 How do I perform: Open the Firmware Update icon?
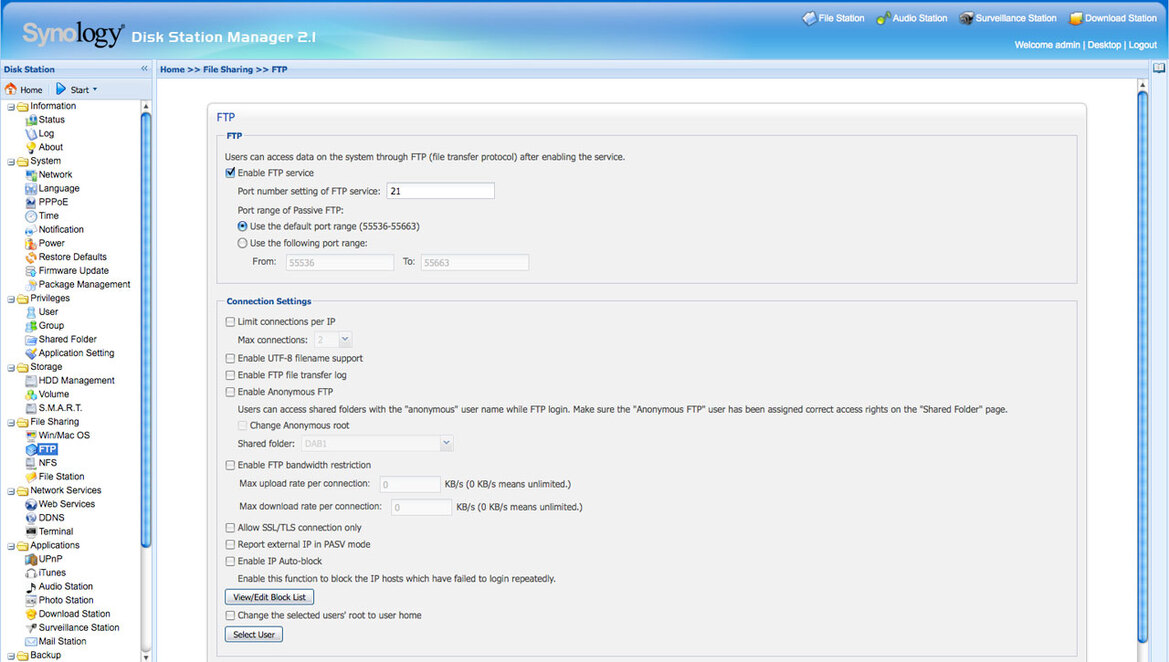[x=31, y=271]
